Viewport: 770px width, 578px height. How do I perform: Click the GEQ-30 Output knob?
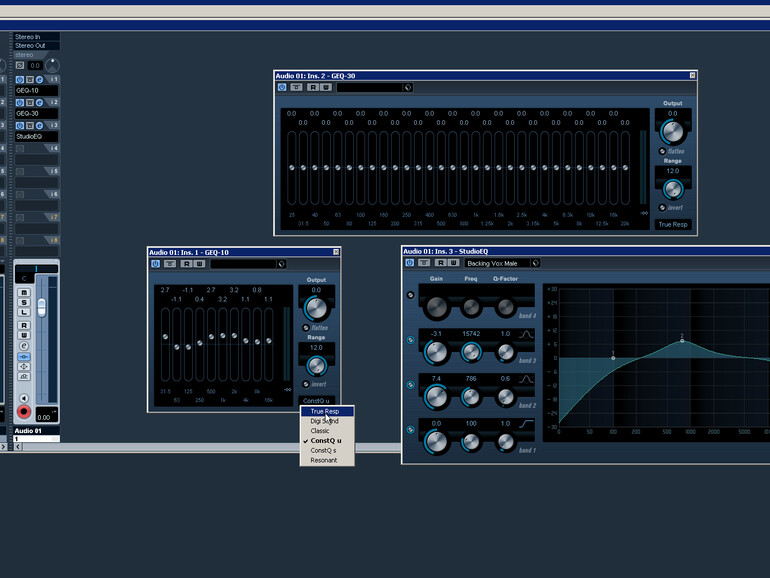[672, 131]
